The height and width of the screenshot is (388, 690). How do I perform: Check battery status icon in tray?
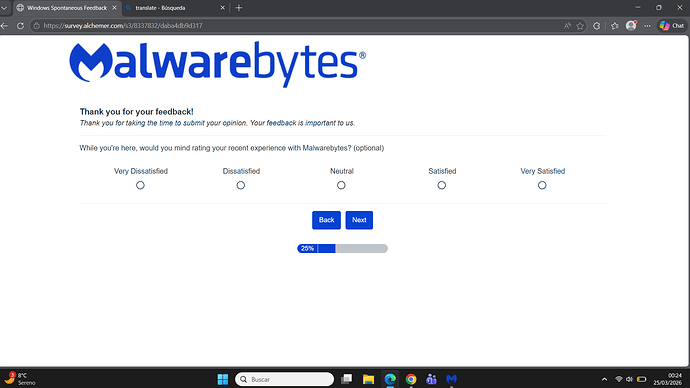(x=642, y=379)
